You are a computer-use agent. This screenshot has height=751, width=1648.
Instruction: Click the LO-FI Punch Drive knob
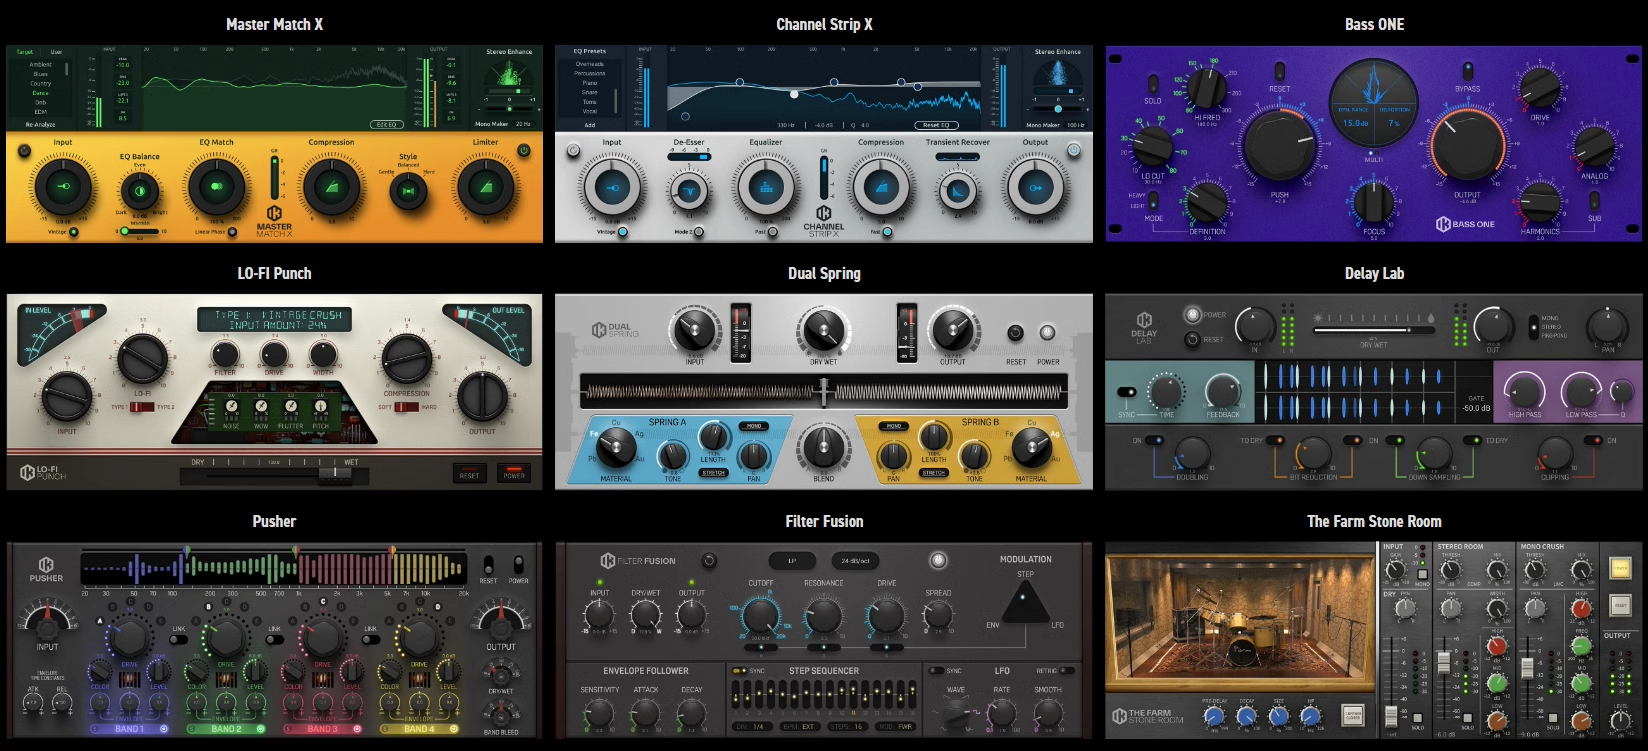[274, 353]
